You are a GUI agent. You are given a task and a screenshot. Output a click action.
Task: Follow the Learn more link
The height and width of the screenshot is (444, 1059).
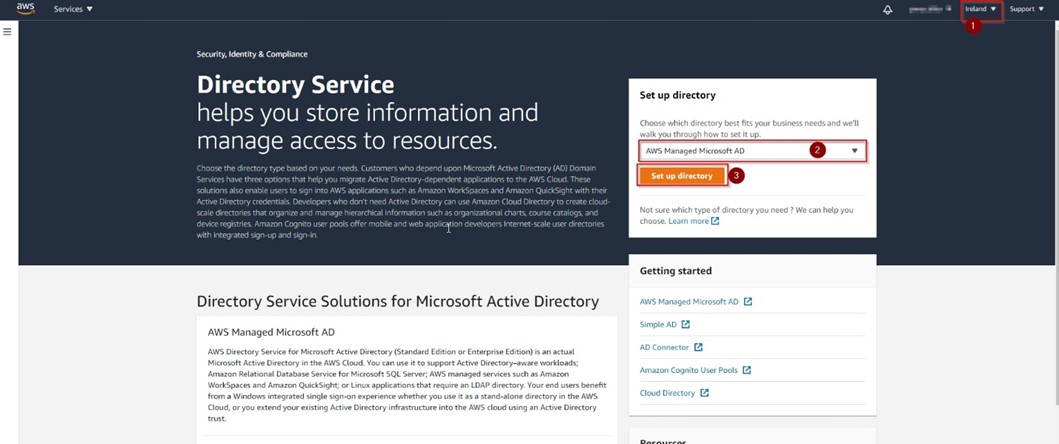(688, 221)
